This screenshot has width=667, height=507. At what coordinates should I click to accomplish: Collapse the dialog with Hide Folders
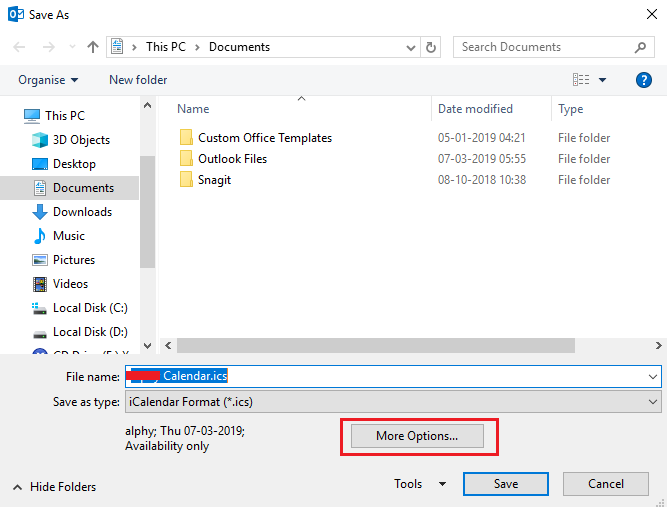(x=55, y=487)
